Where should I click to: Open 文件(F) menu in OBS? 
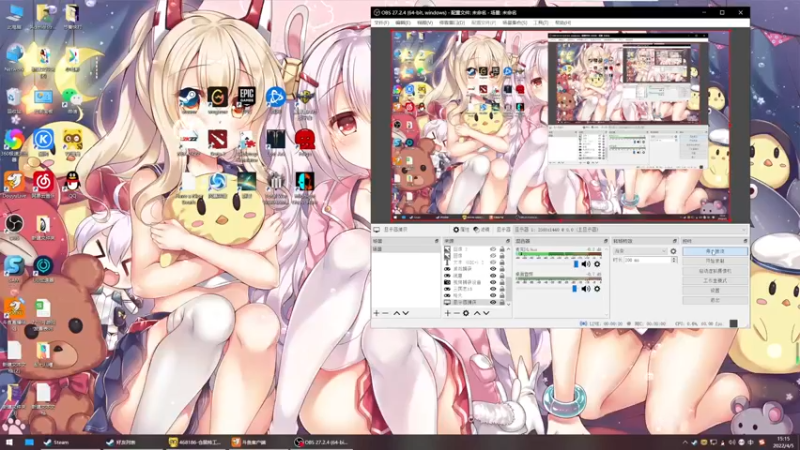(x=382, y=23)
